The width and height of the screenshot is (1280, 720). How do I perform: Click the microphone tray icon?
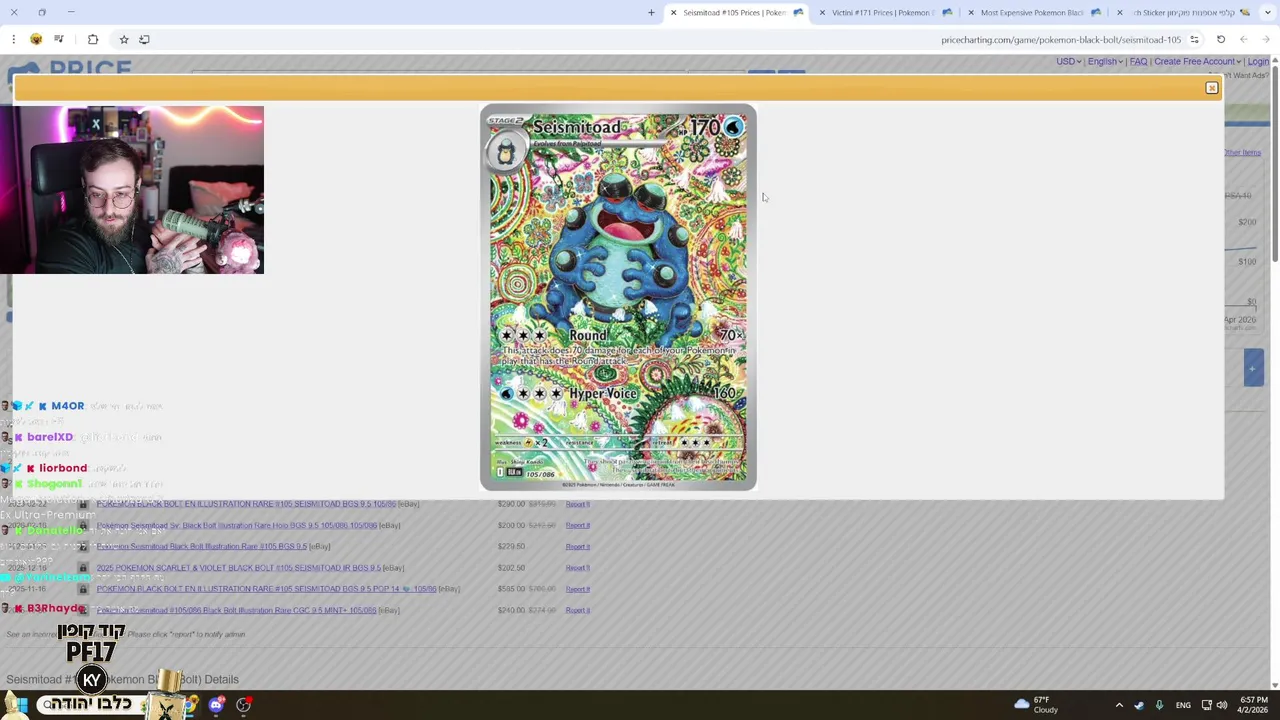pos(1159,705)
